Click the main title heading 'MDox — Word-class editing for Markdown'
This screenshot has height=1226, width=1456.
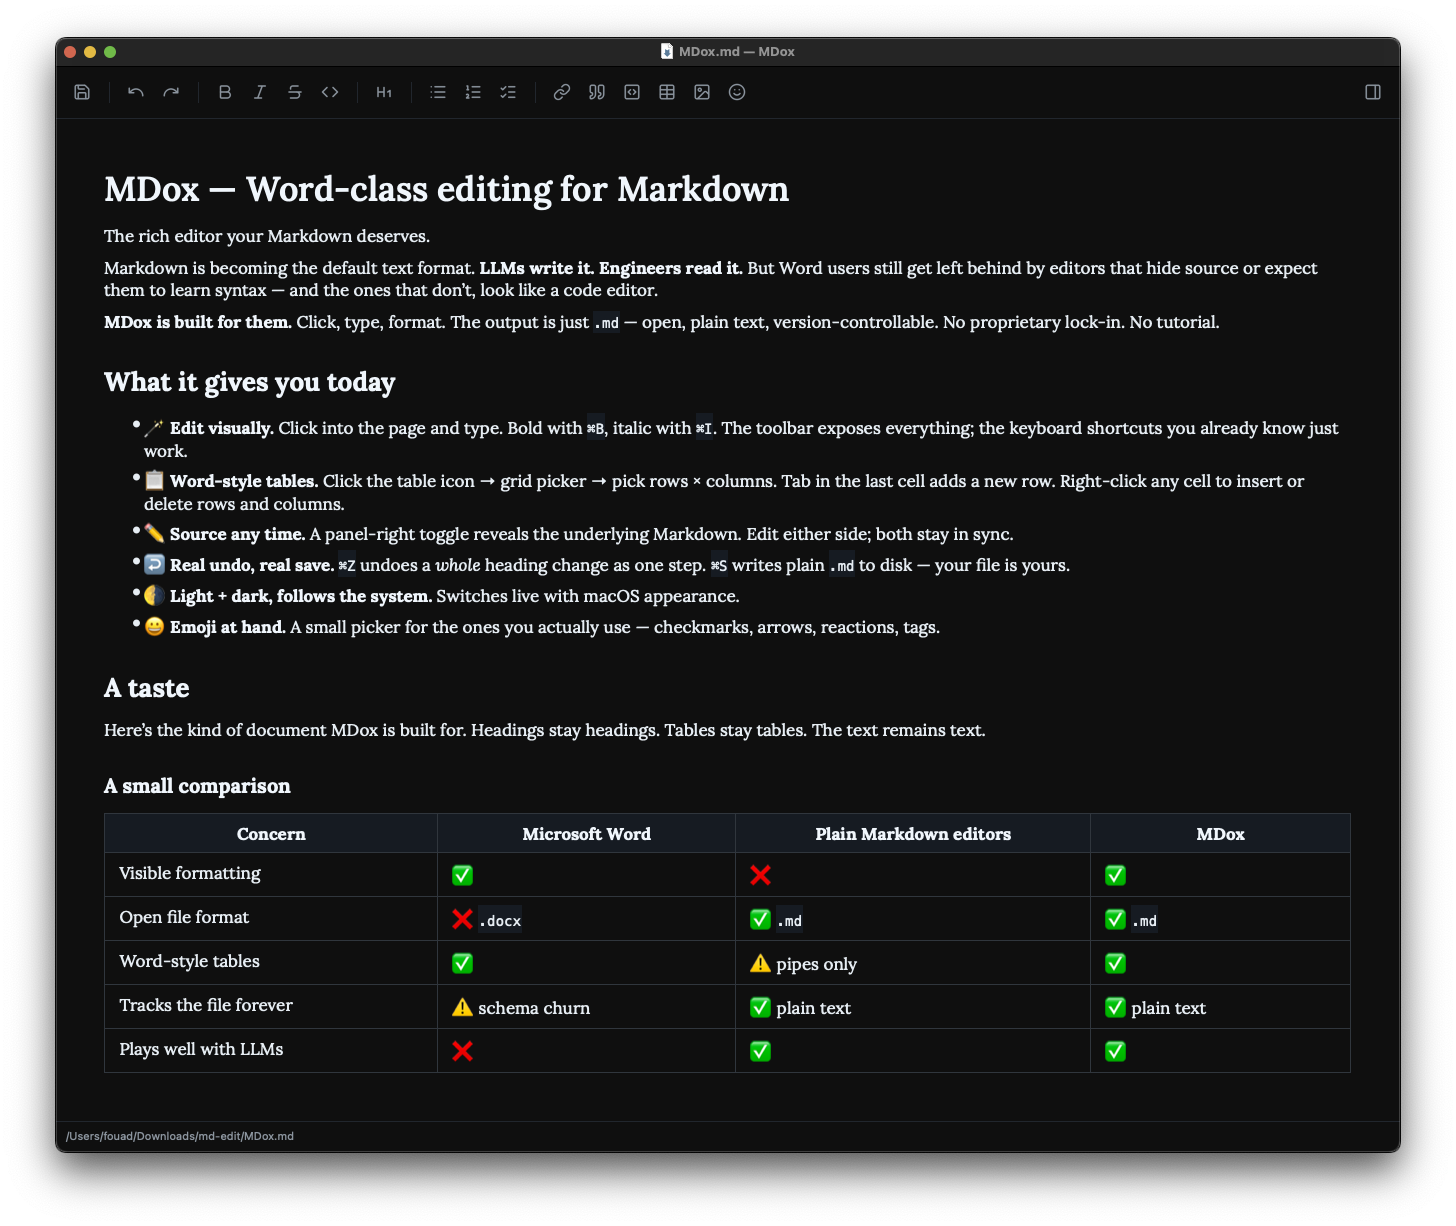pyautogui.click(x=446, y=189)
